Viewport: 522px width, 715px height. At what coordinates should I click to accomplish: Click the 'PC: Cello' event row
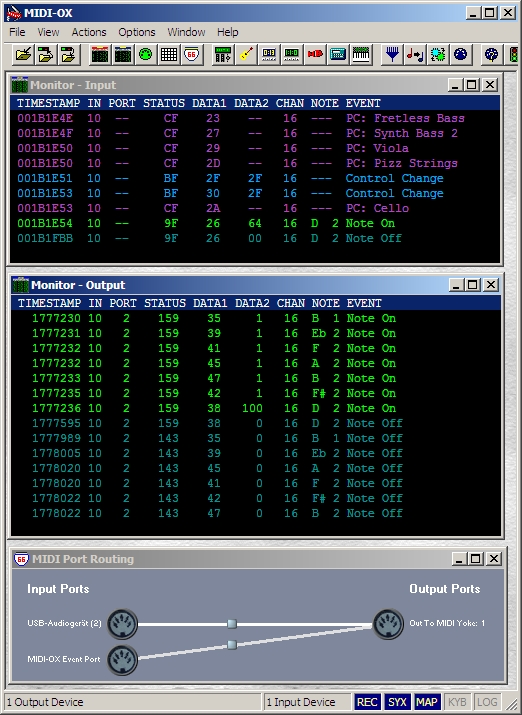pos(255,208)
